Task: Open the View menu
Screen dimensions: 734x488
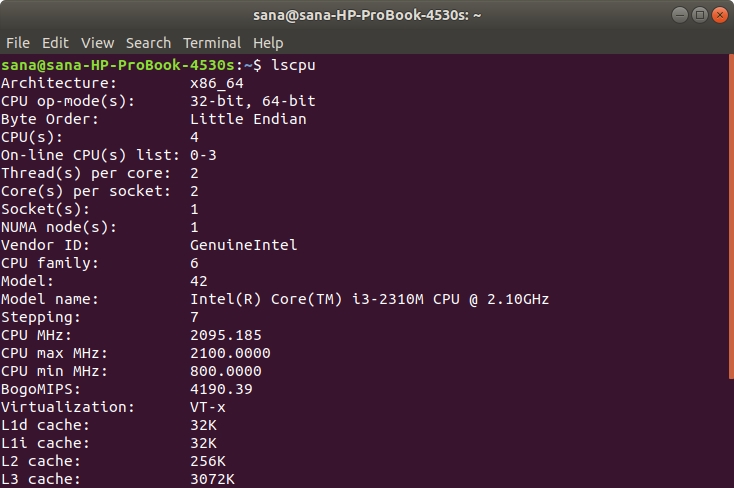Action: pyautogui.click(x=97, y=43)
